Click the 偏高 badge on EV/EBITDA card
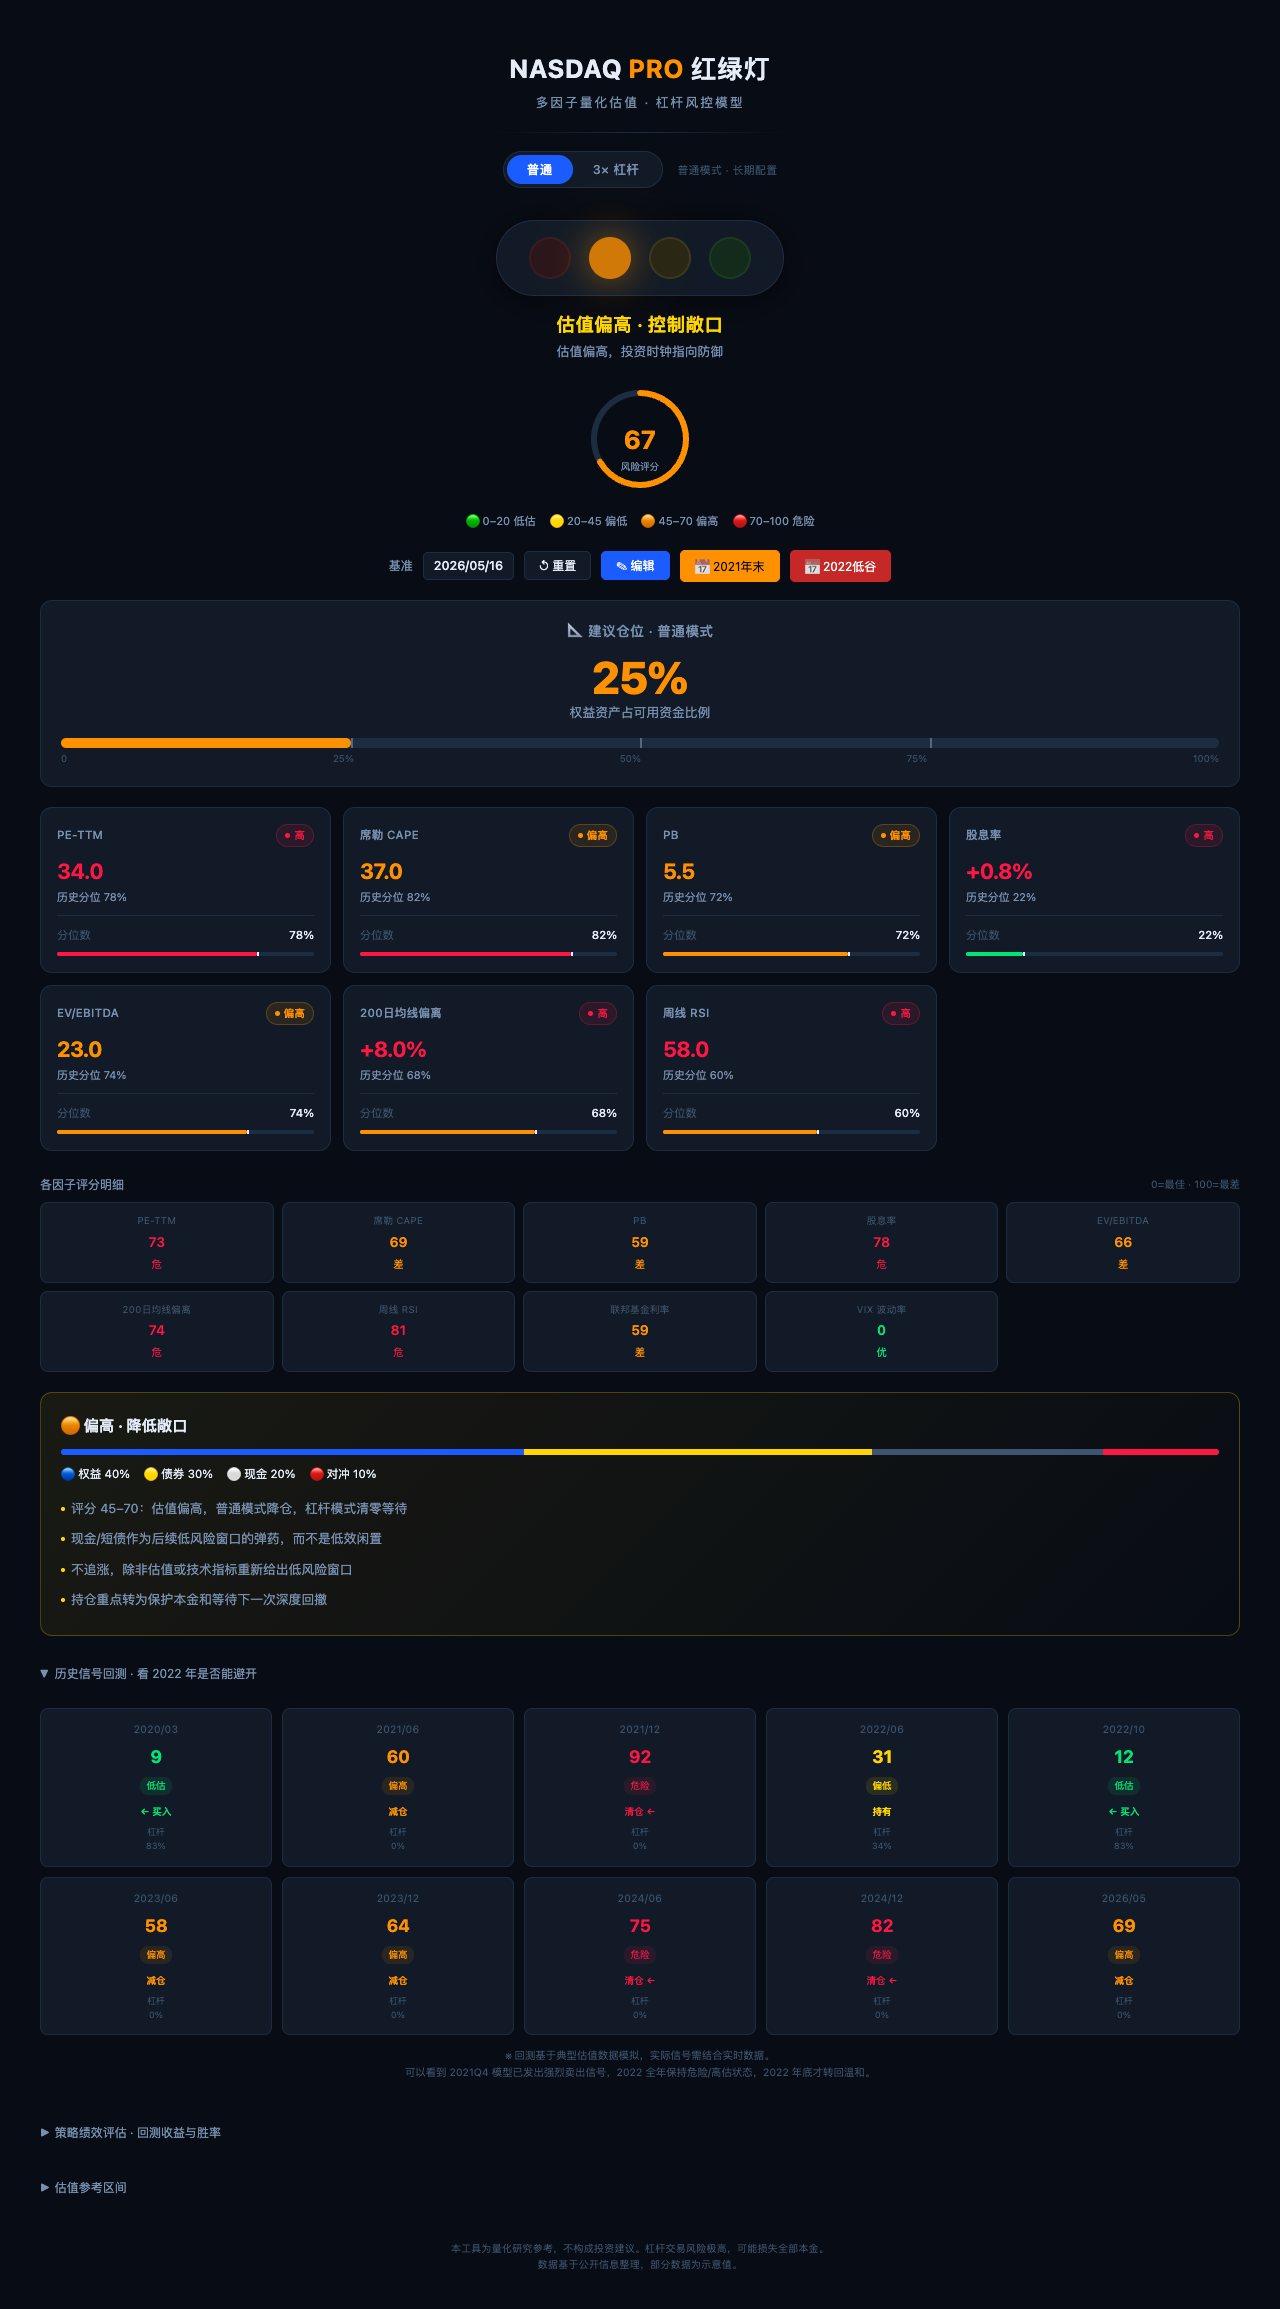1280x2309 pixels. 290,1014
